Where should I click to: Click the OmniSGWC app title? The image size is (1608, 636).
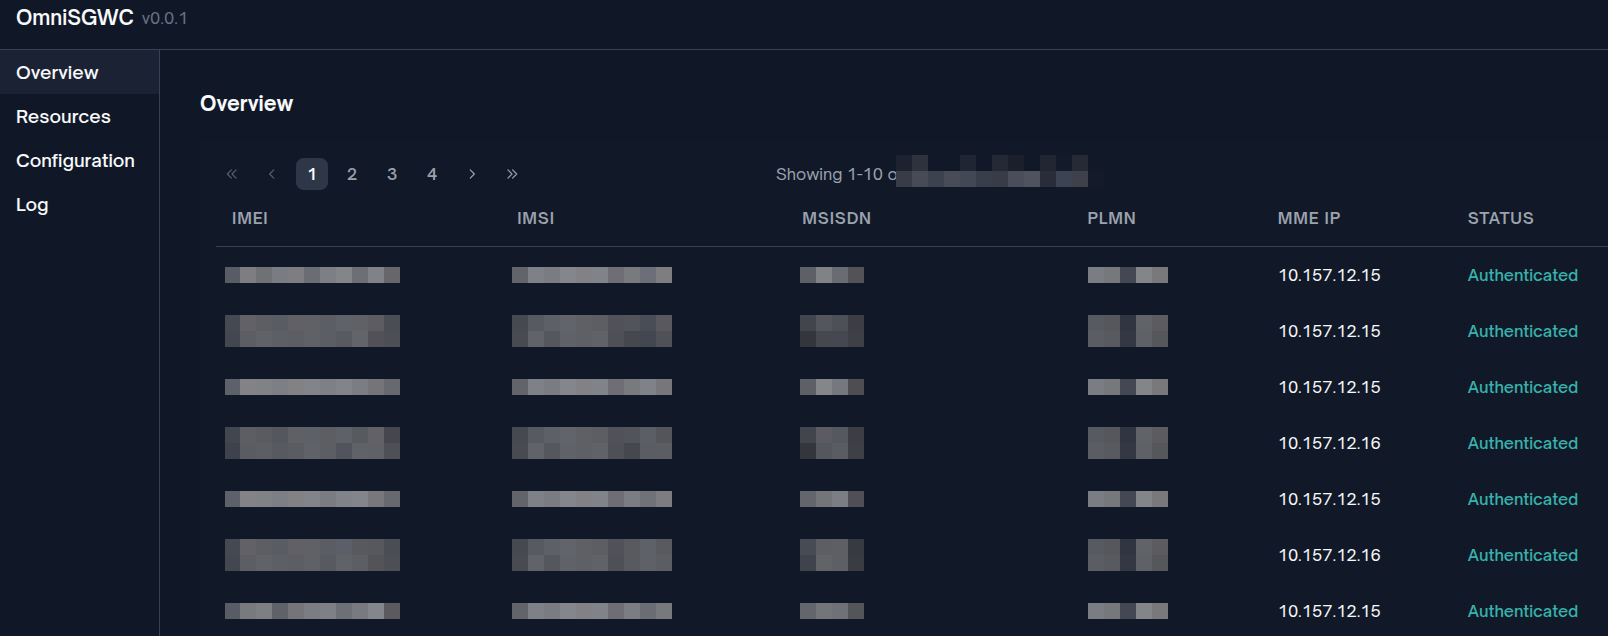click(x=75, y=18)
